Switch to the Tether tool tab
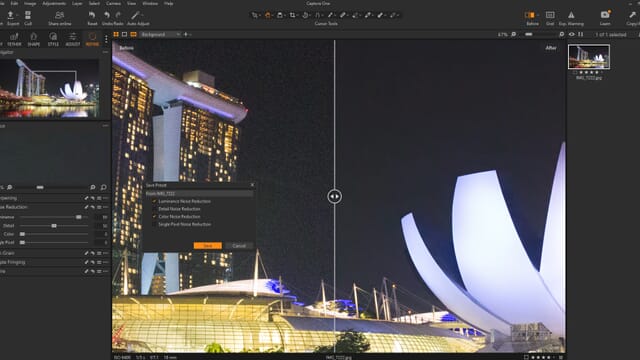 (x=14, y=39)
